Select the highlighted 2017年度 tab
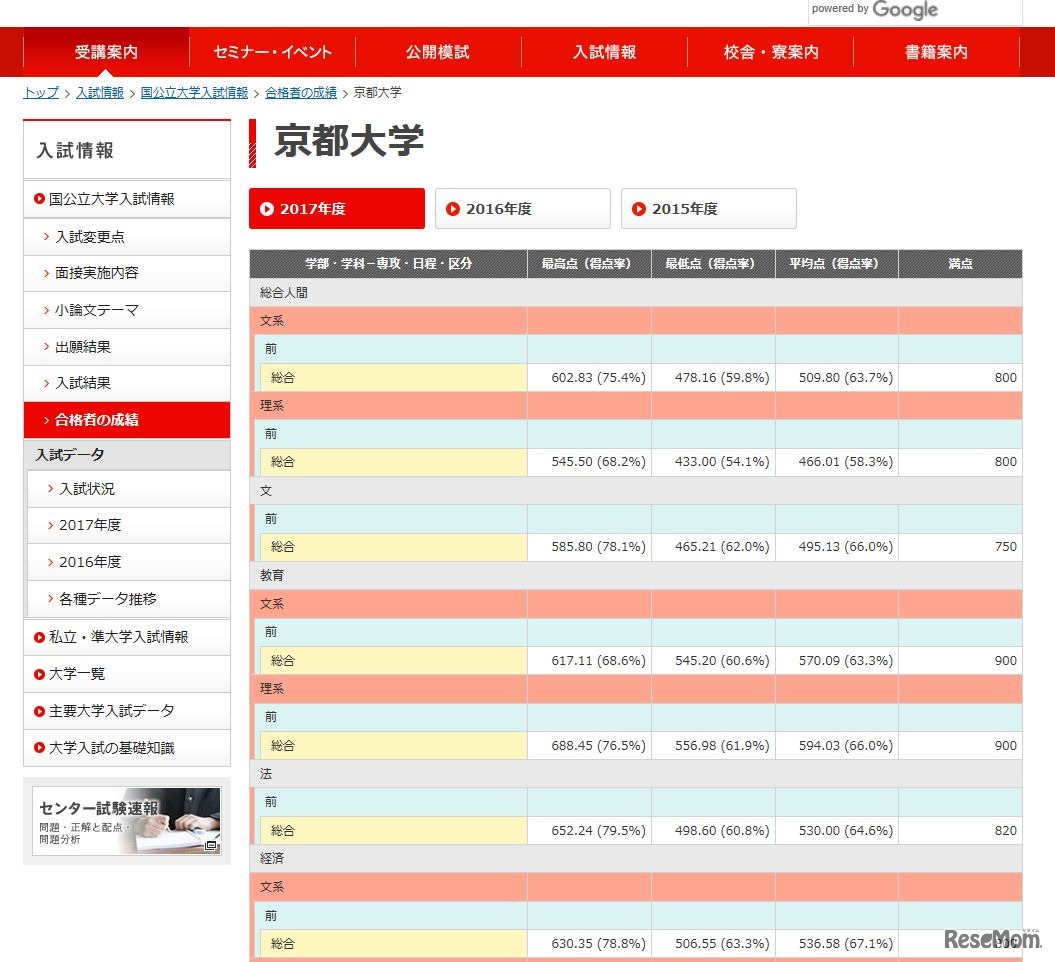This screenshot has height=962, width=1055. 336,208
